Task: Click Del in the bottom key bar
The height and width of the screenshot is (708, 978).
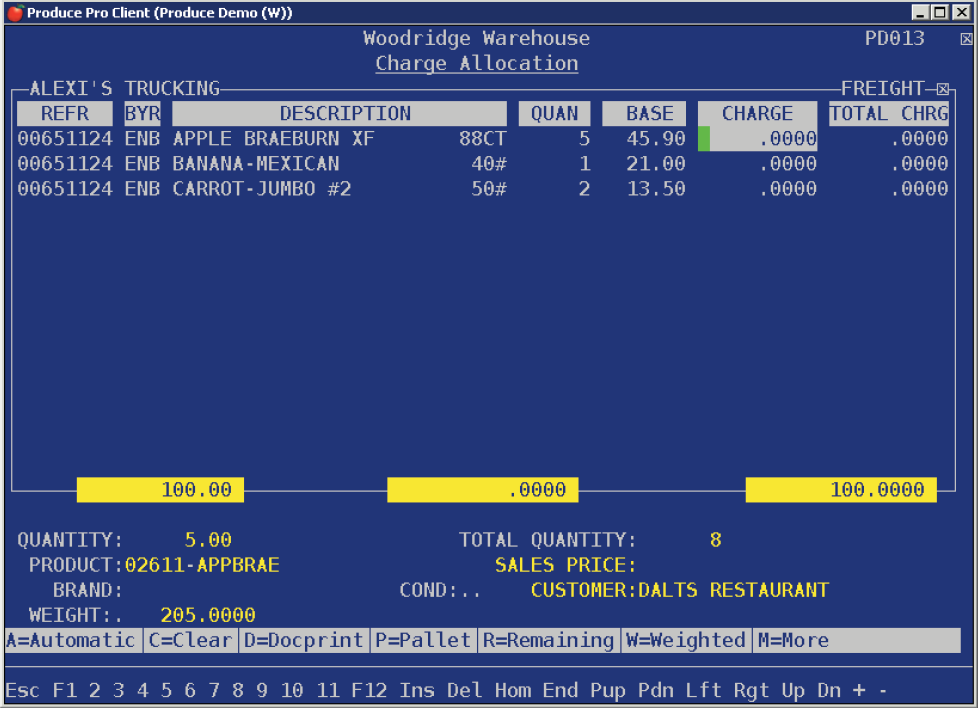Action: [x=465, y=691]
